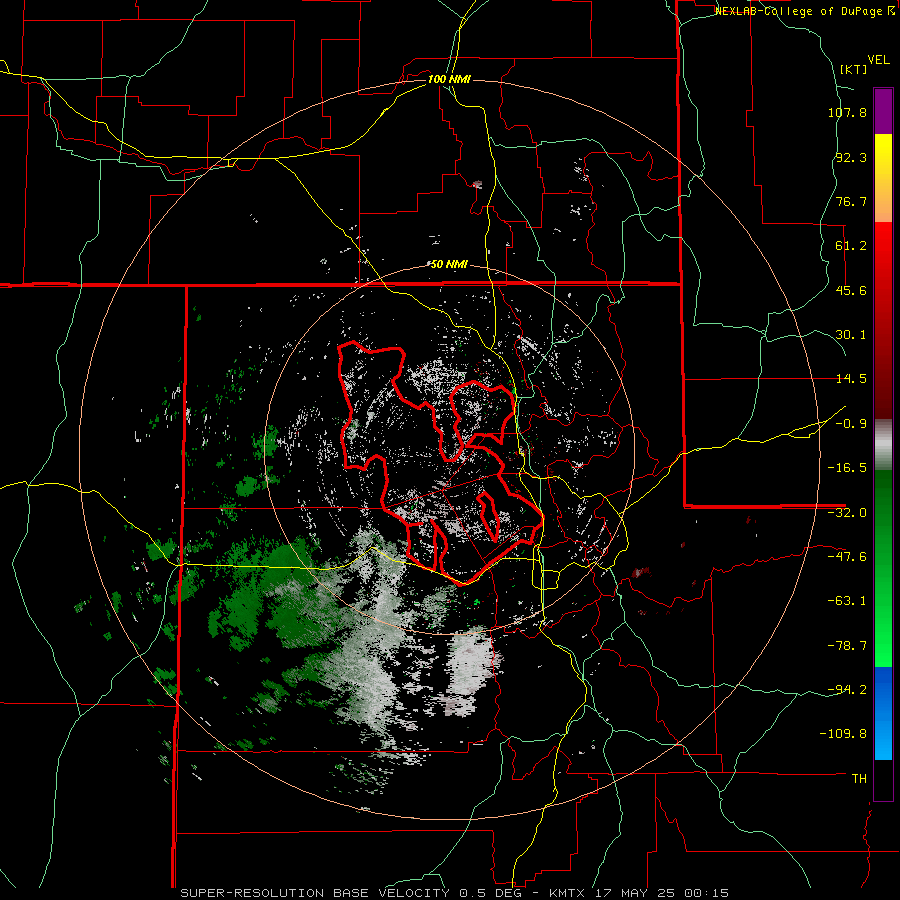The image size is (900, 900).
Task: Click the 92.3 scale value
Action: pos(851,157)
